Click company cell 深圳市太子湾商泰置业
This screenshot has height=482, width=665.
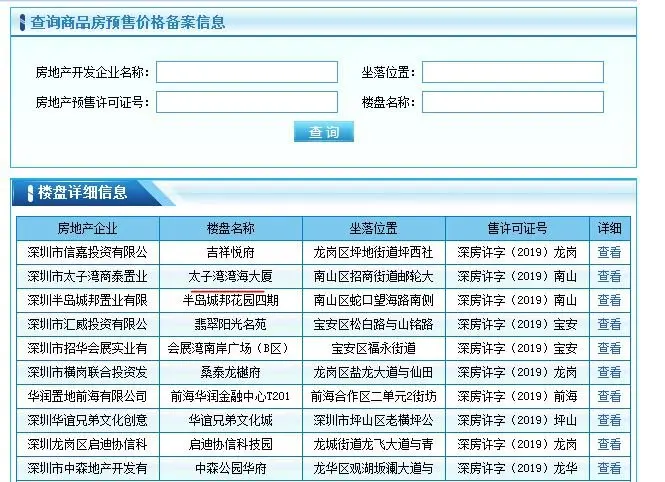88,276
